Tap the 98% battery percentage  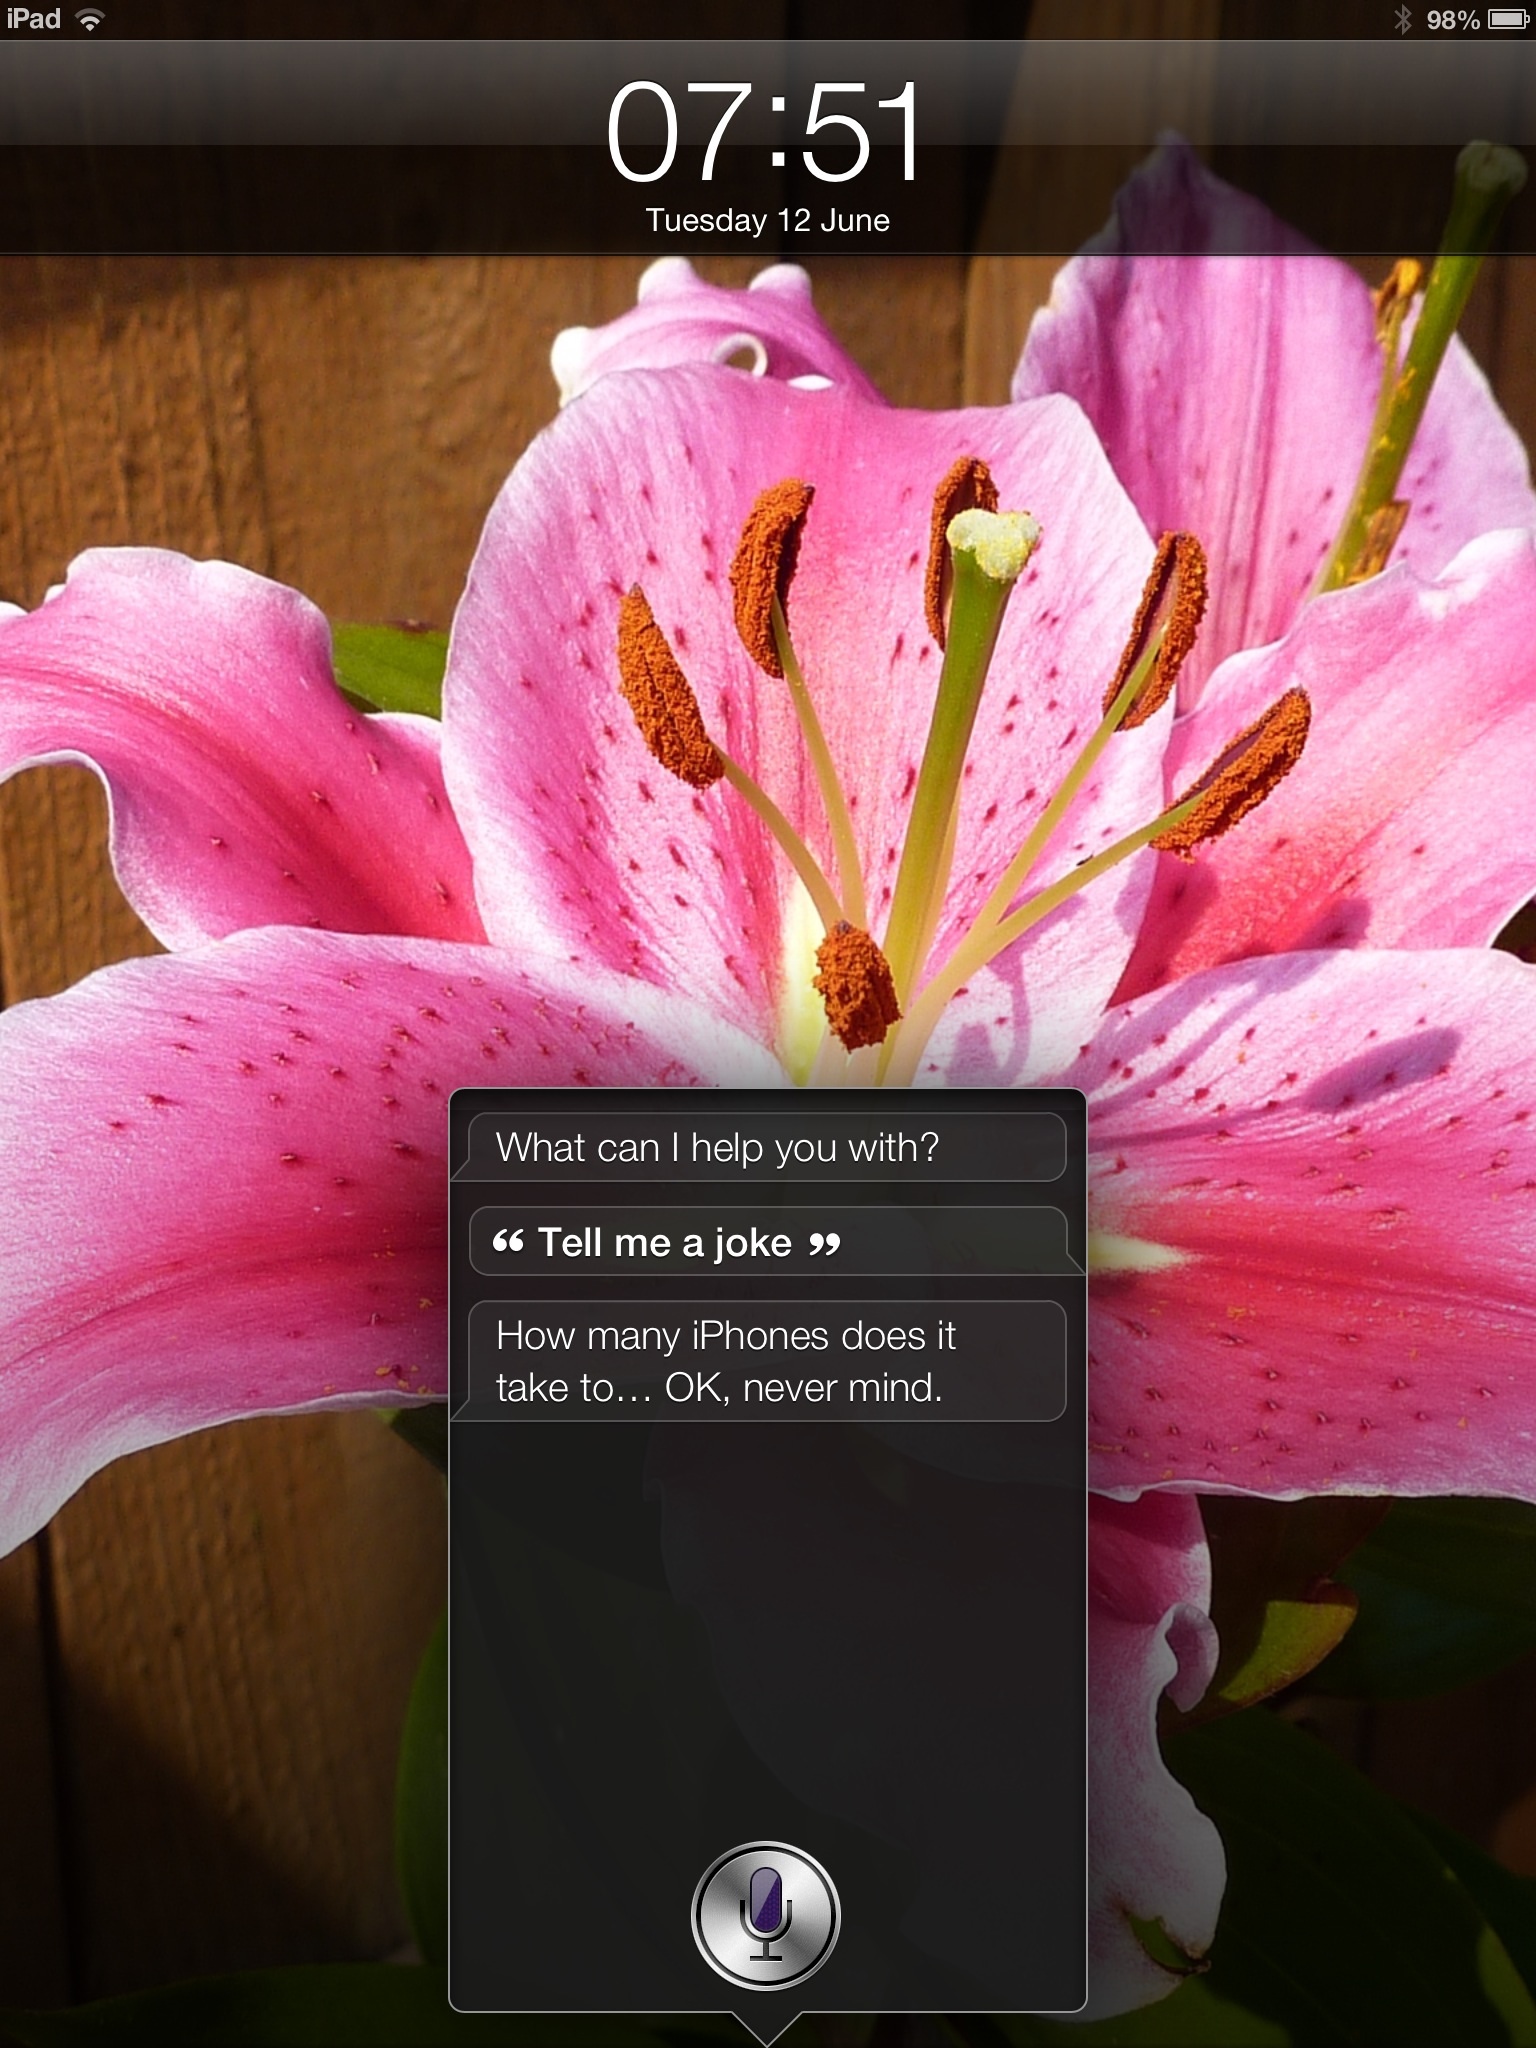[1452, 20]
